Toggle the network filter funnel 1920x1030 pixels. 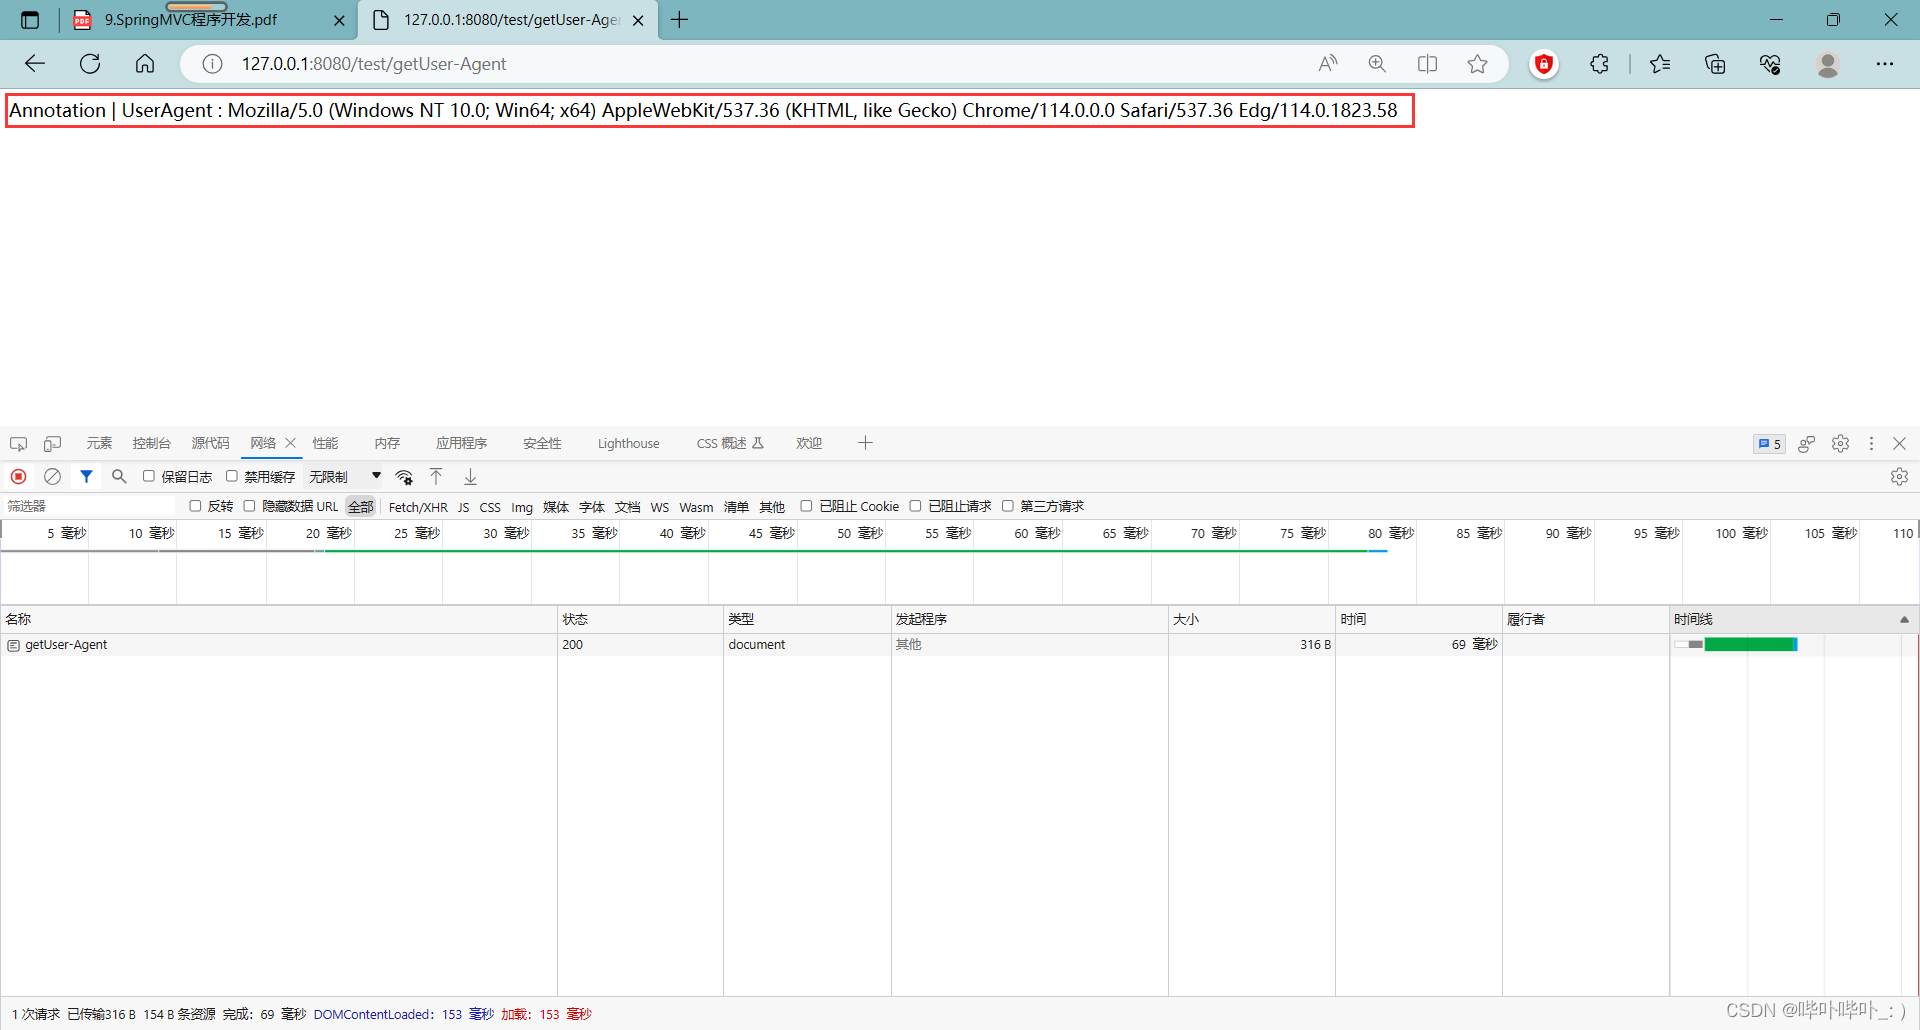pyautogui.click(x=87, y=476)
